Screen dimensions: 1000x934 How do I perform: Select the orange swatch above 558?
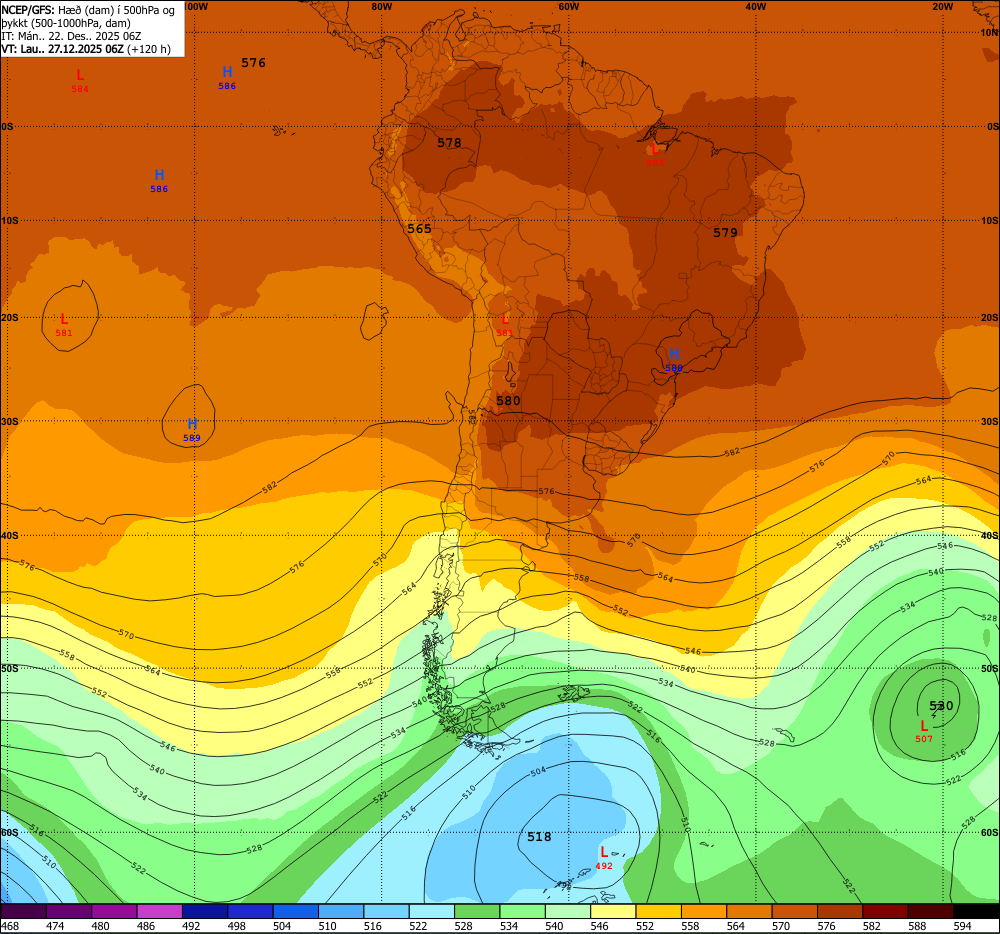[703, 911]
